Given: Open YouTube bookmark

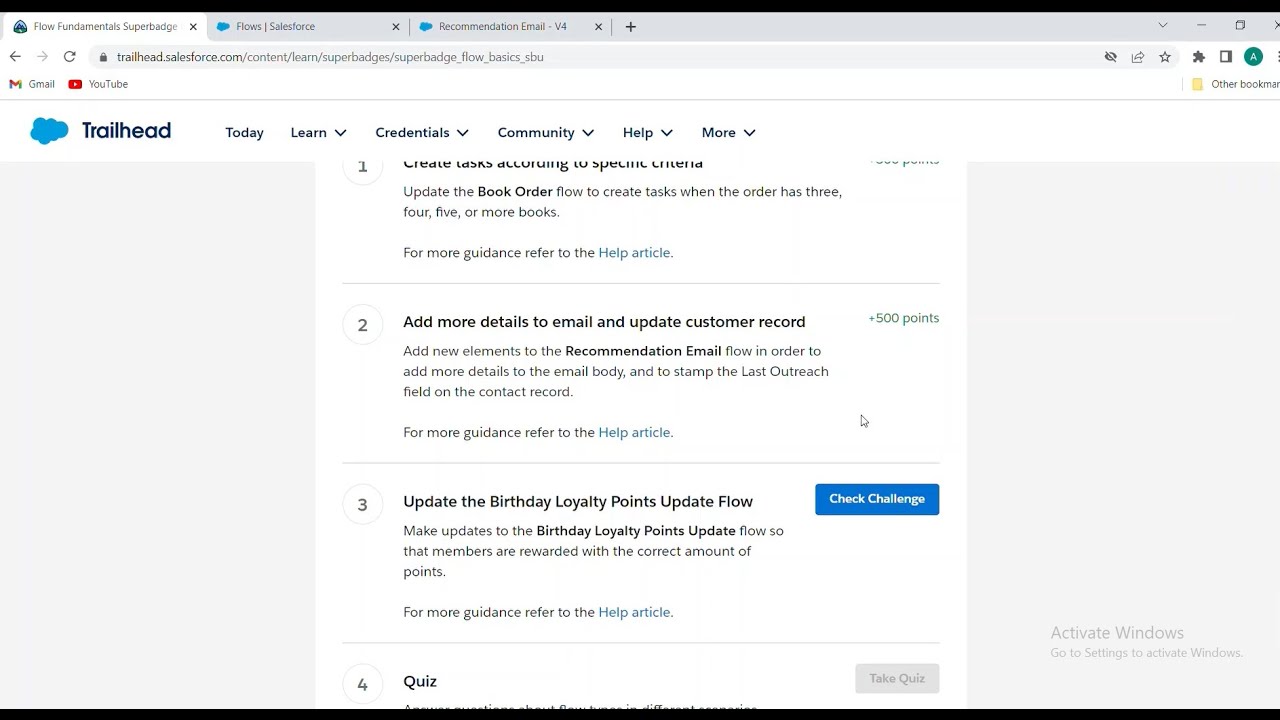Looking at the screenshot, I should [98, 84].
